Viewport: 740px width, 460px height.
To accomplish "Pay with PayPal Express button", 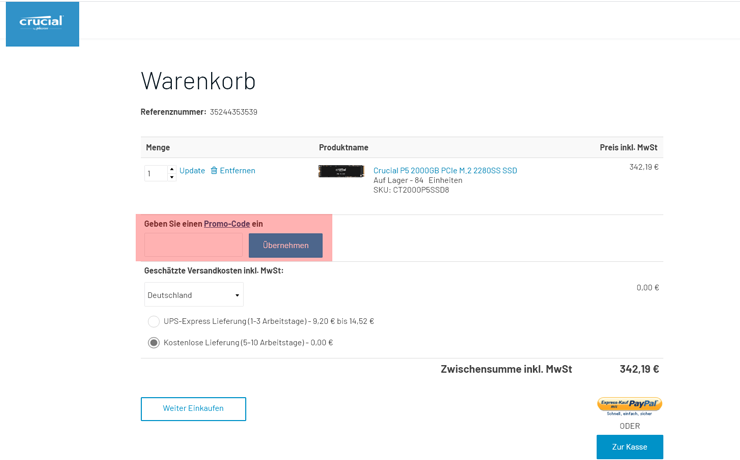I will [630, 406].
